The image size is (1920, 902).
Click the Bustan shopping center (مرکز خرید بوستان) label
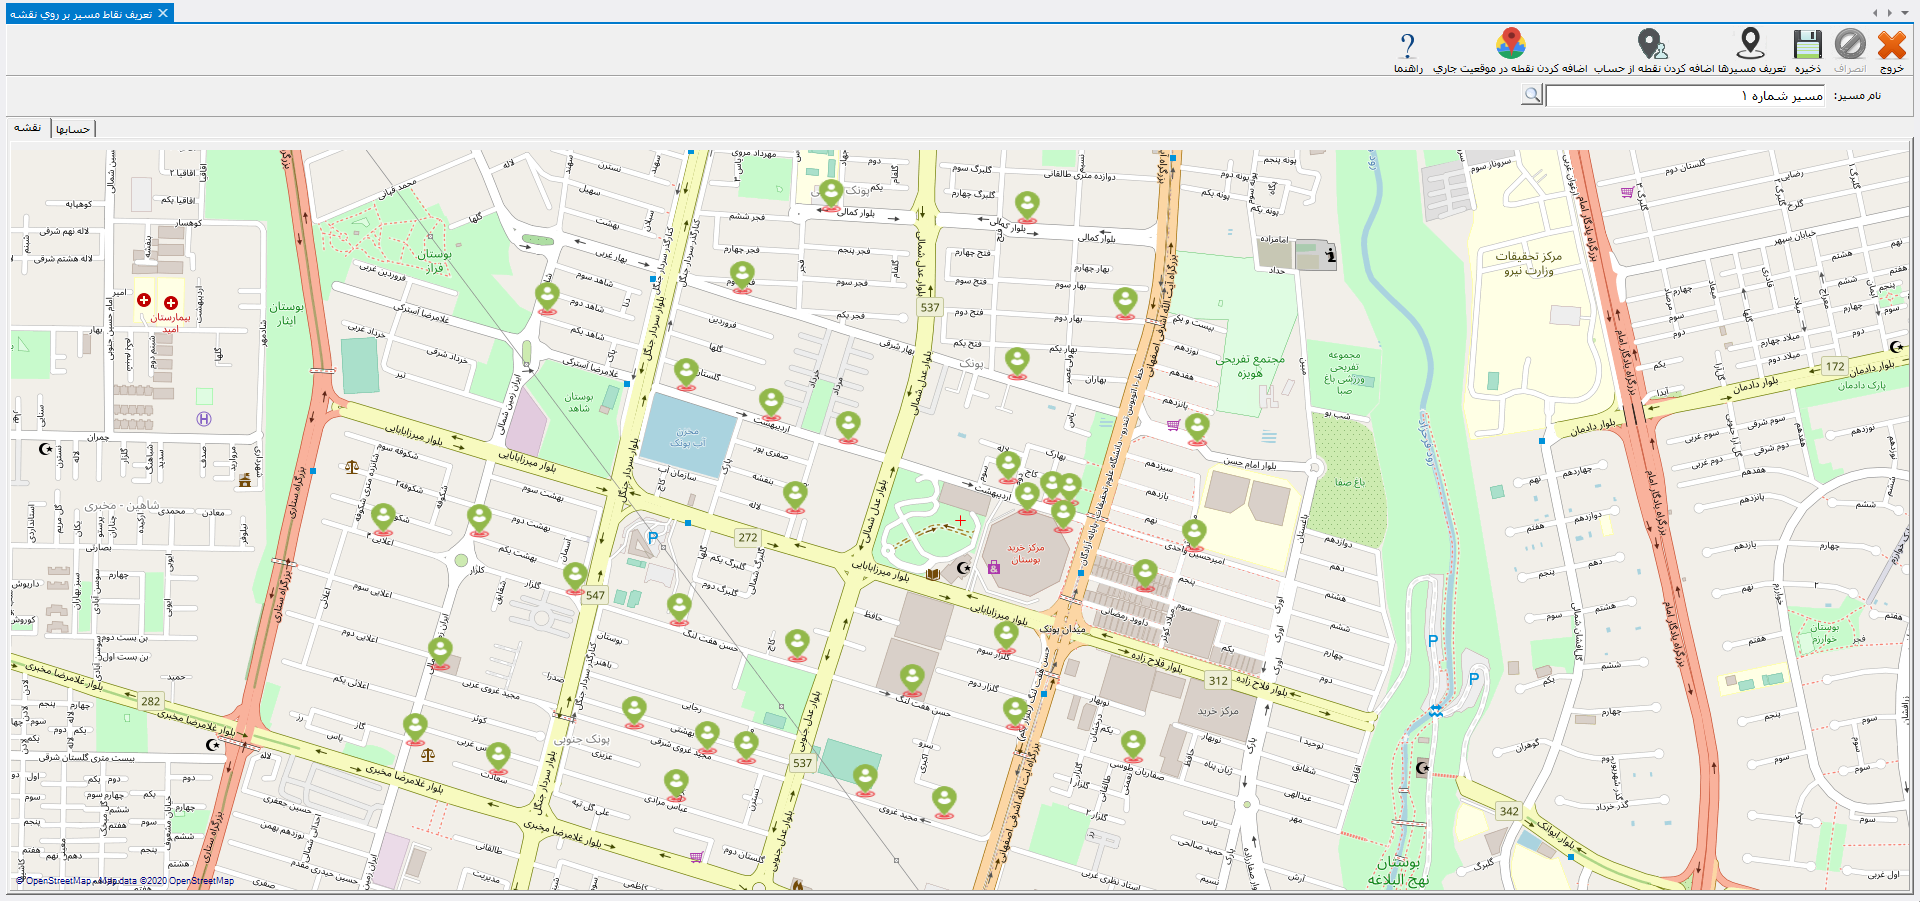1025,554
